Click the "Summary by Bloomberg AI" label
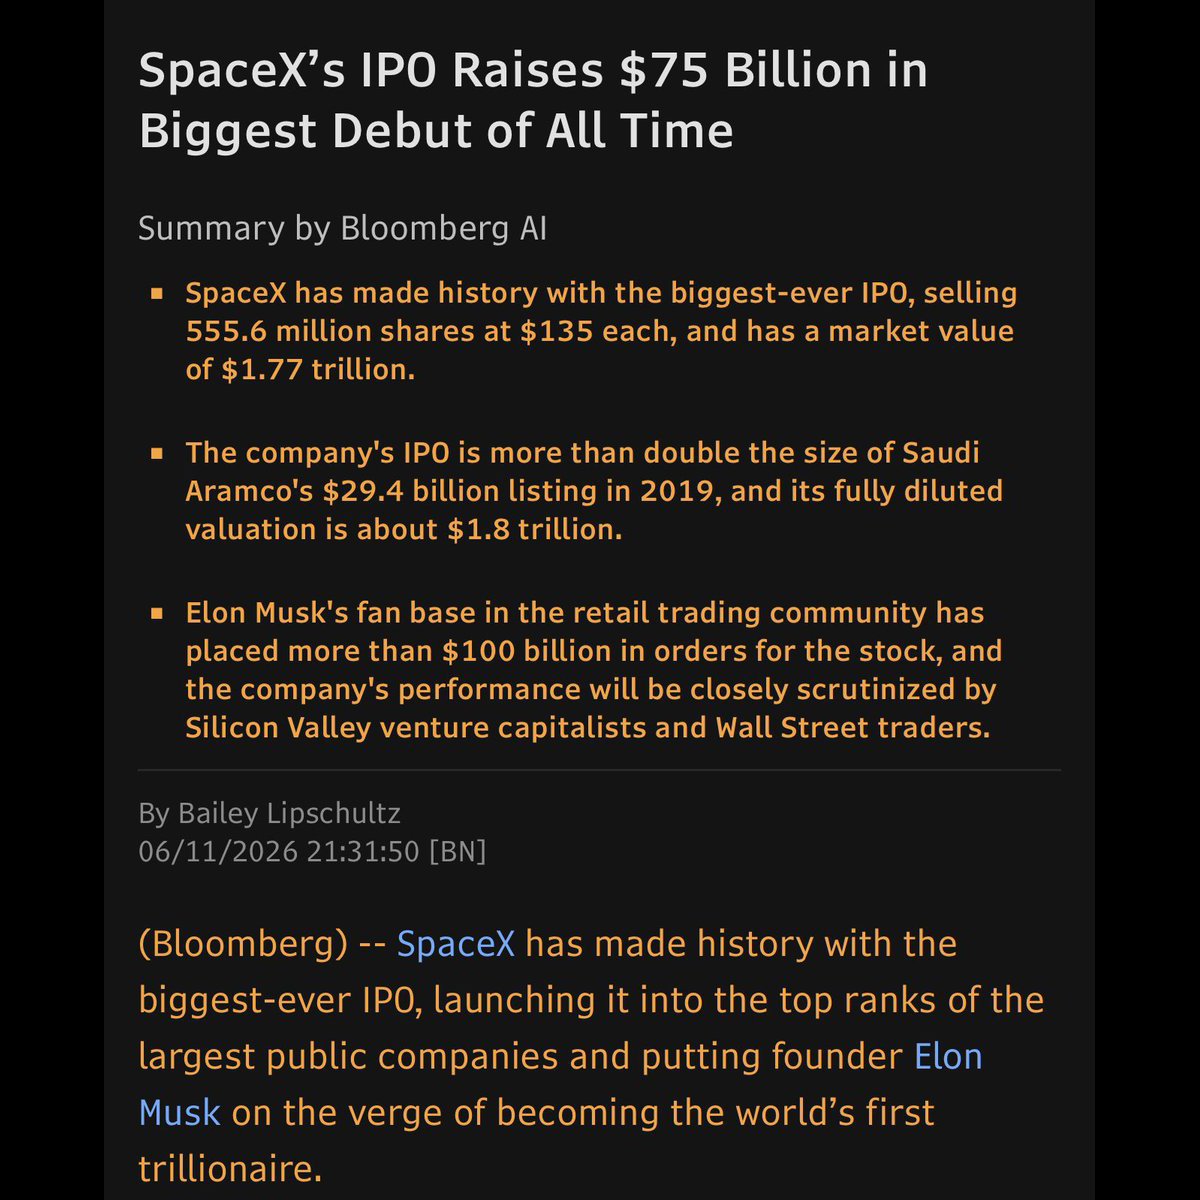 [342, 229]
